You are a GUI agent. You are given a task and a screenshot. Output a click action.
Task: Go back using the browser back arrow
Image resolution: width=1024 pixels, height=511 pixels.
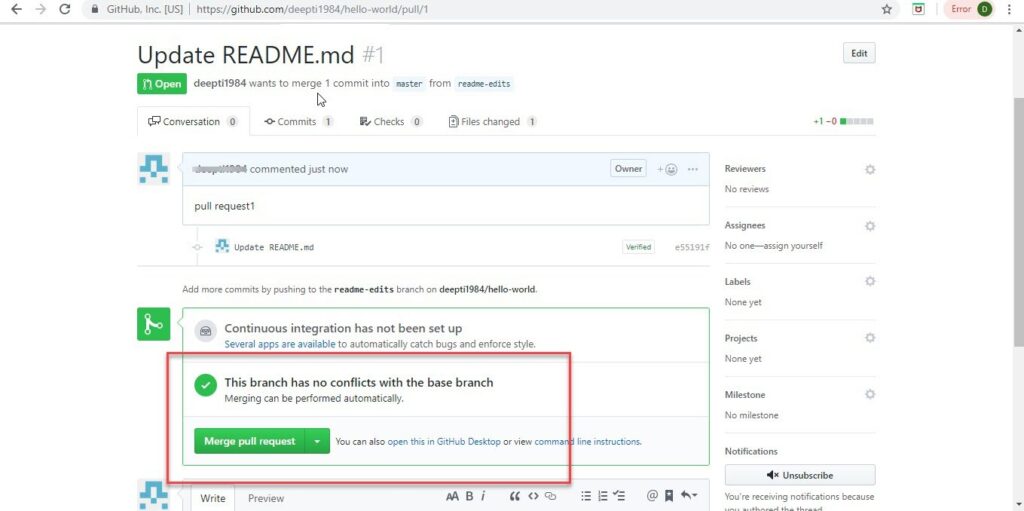[16, 9]
